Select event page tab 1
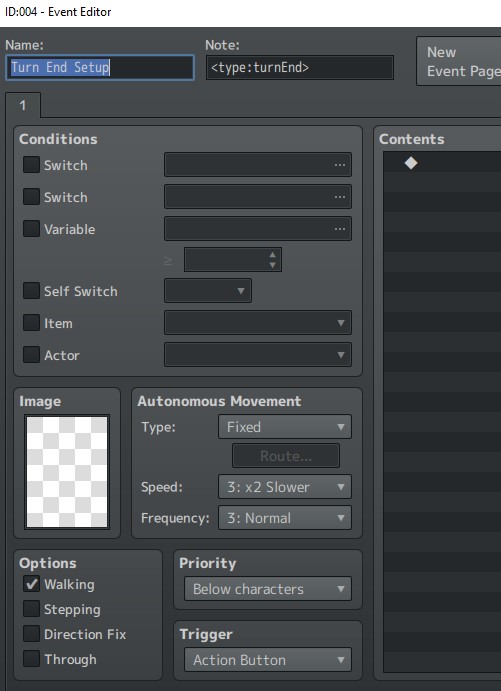 click(x=23, y=106)
